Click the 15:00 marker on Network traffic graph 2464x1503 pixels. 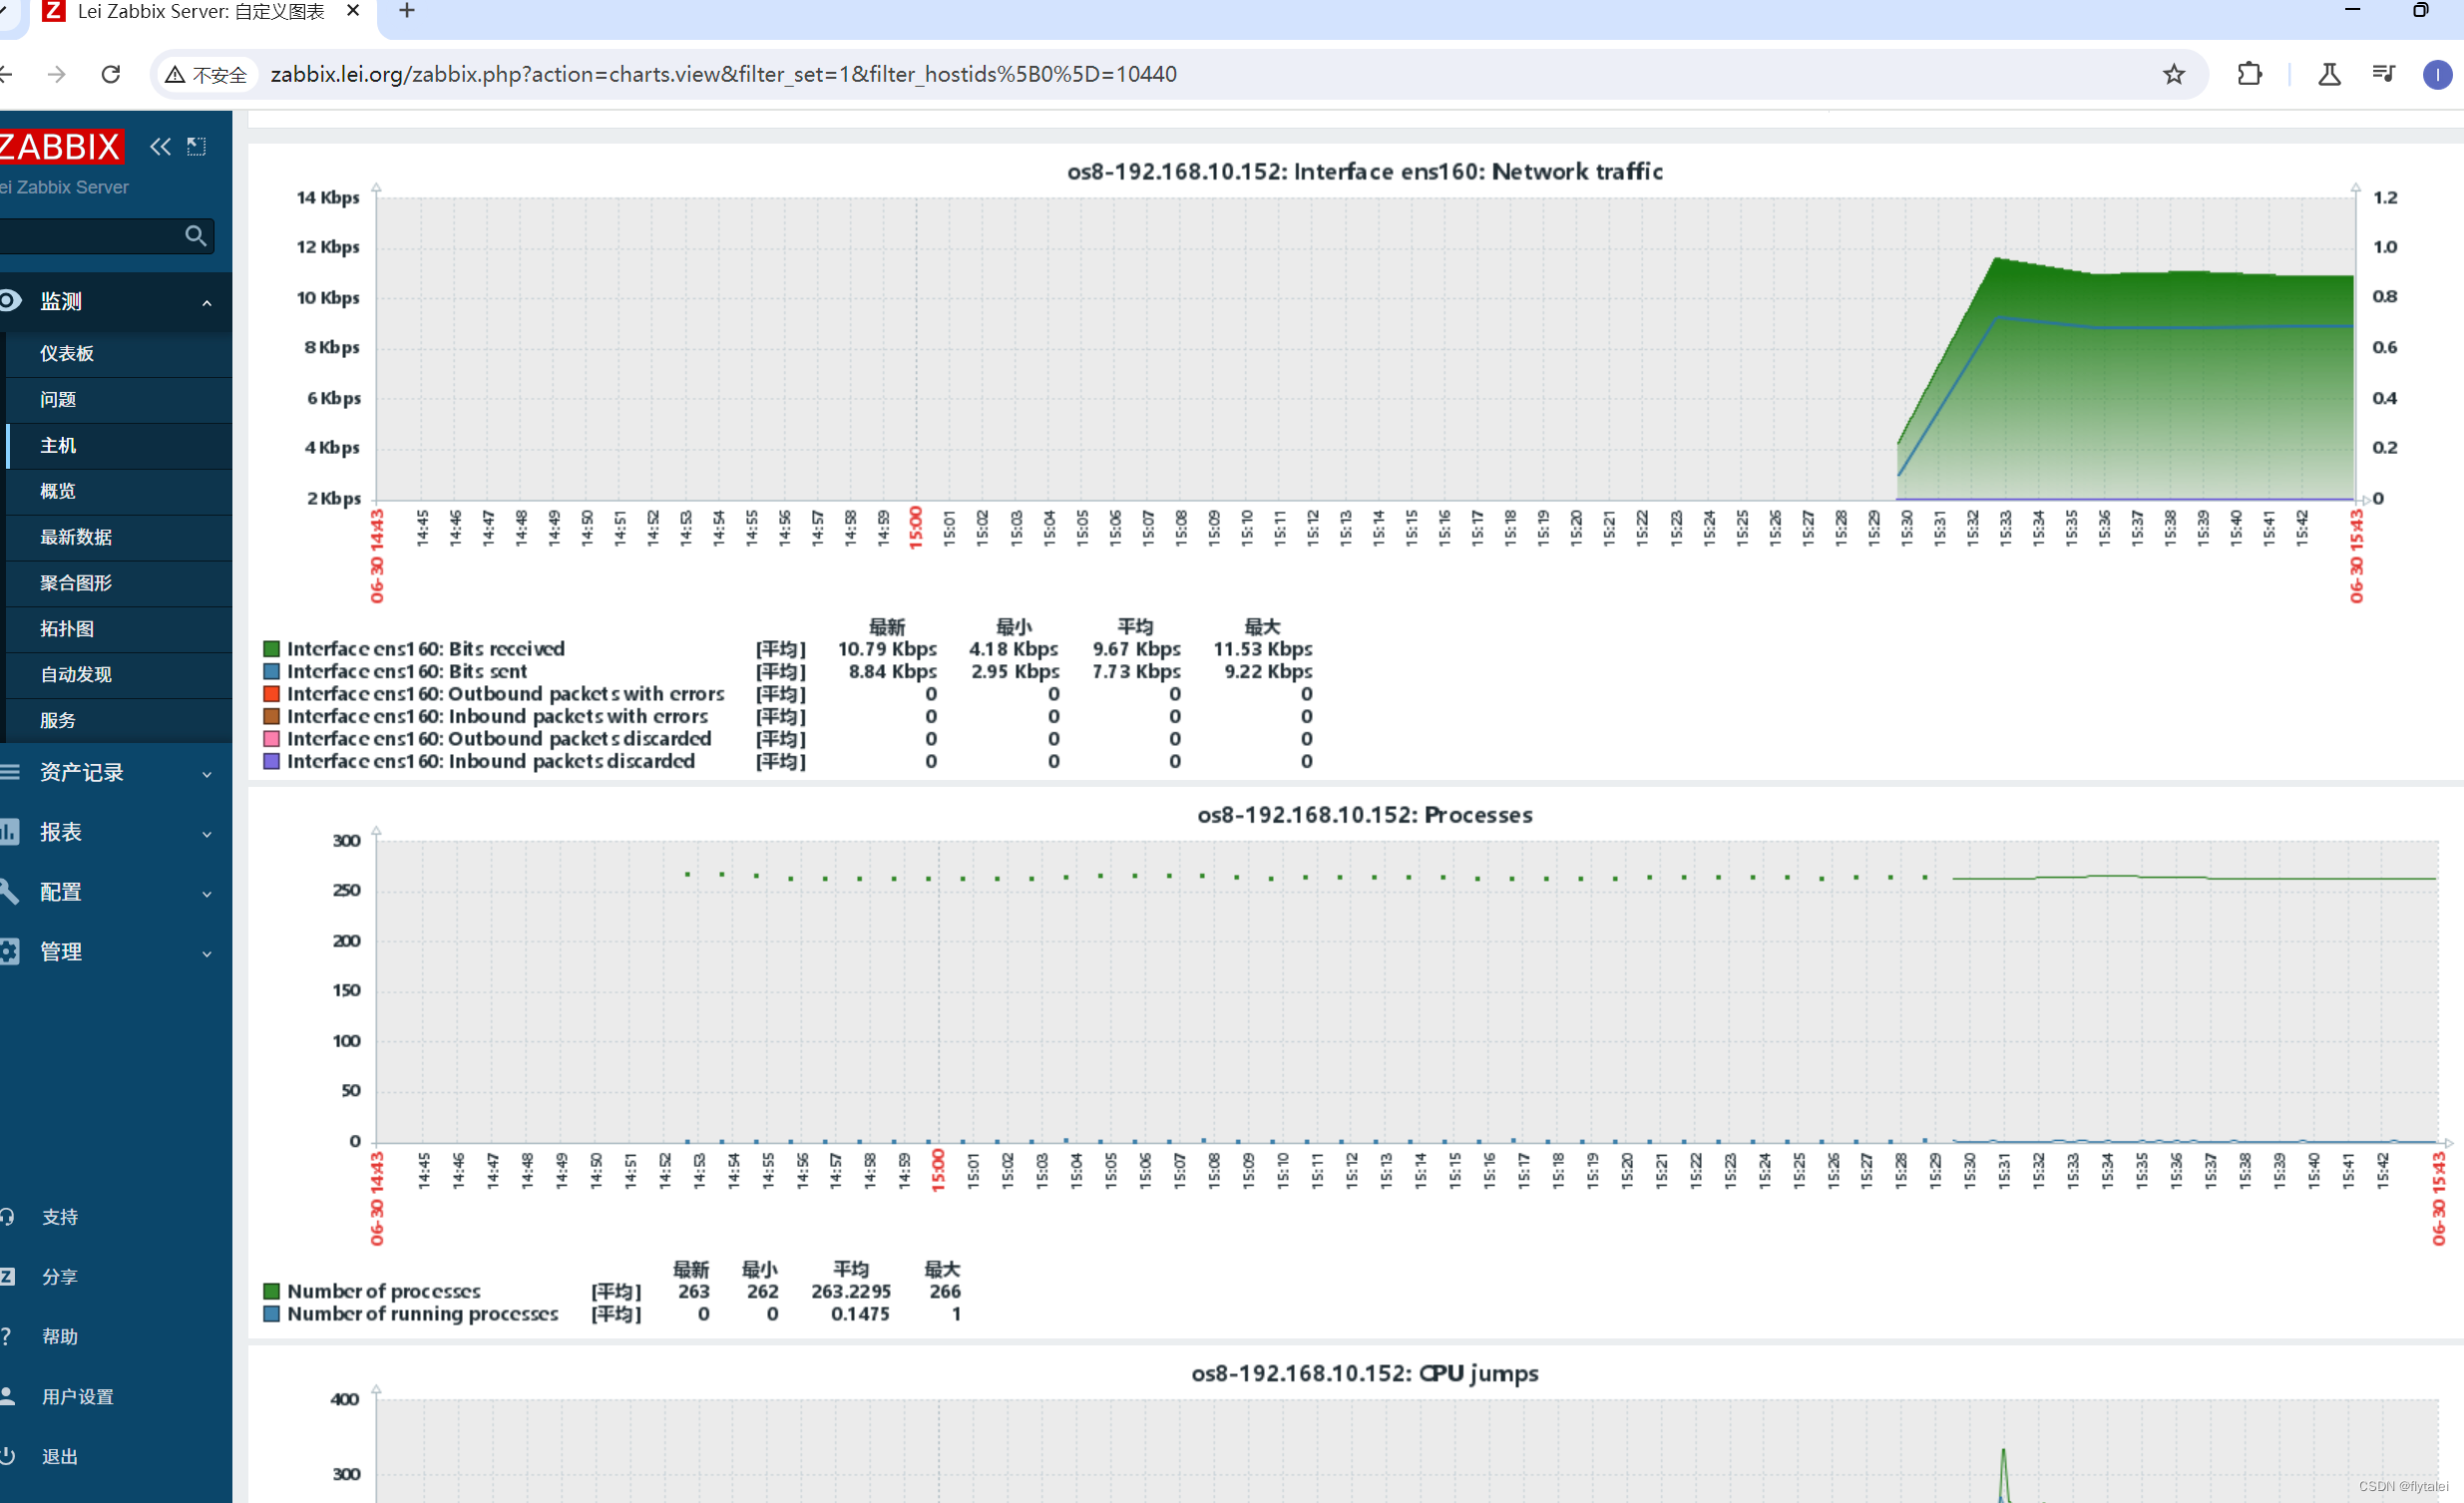915,528
